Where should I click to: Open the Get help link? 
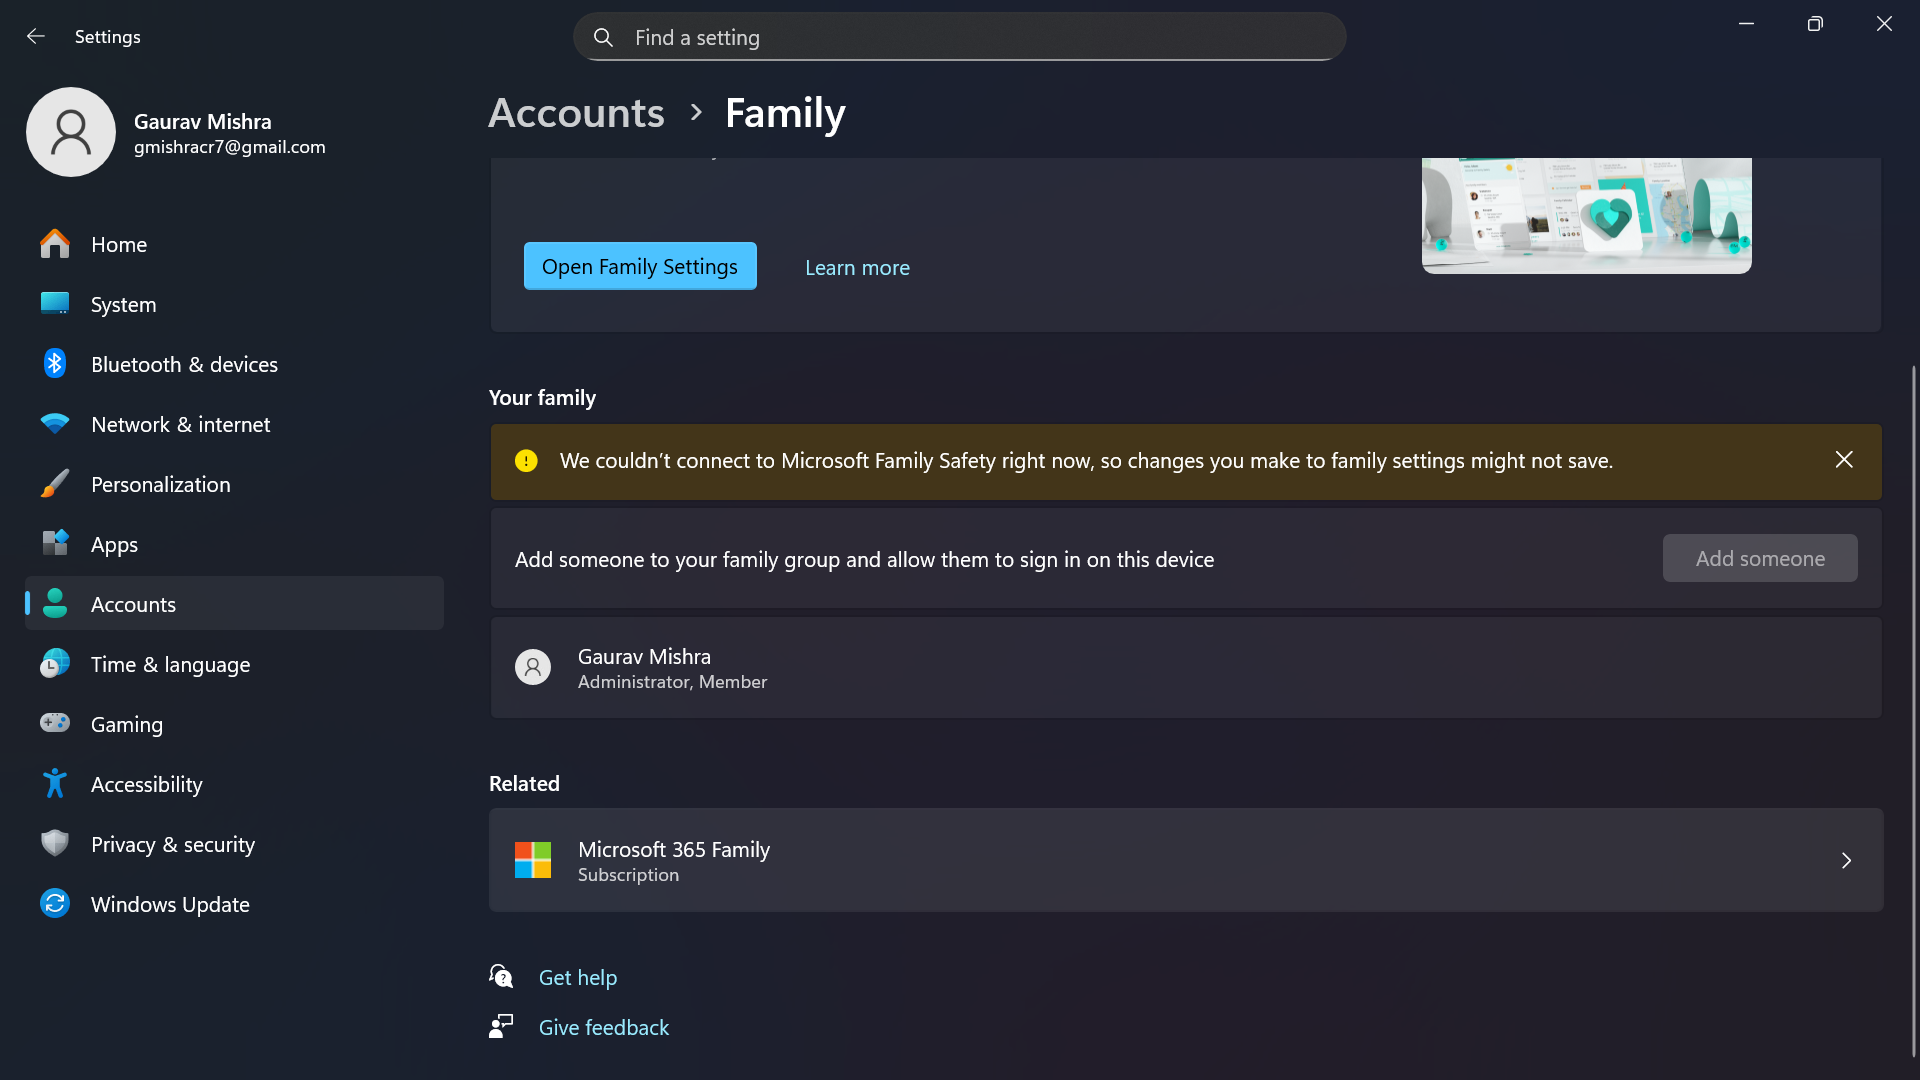pyautogui.click(x=578, y=977)
